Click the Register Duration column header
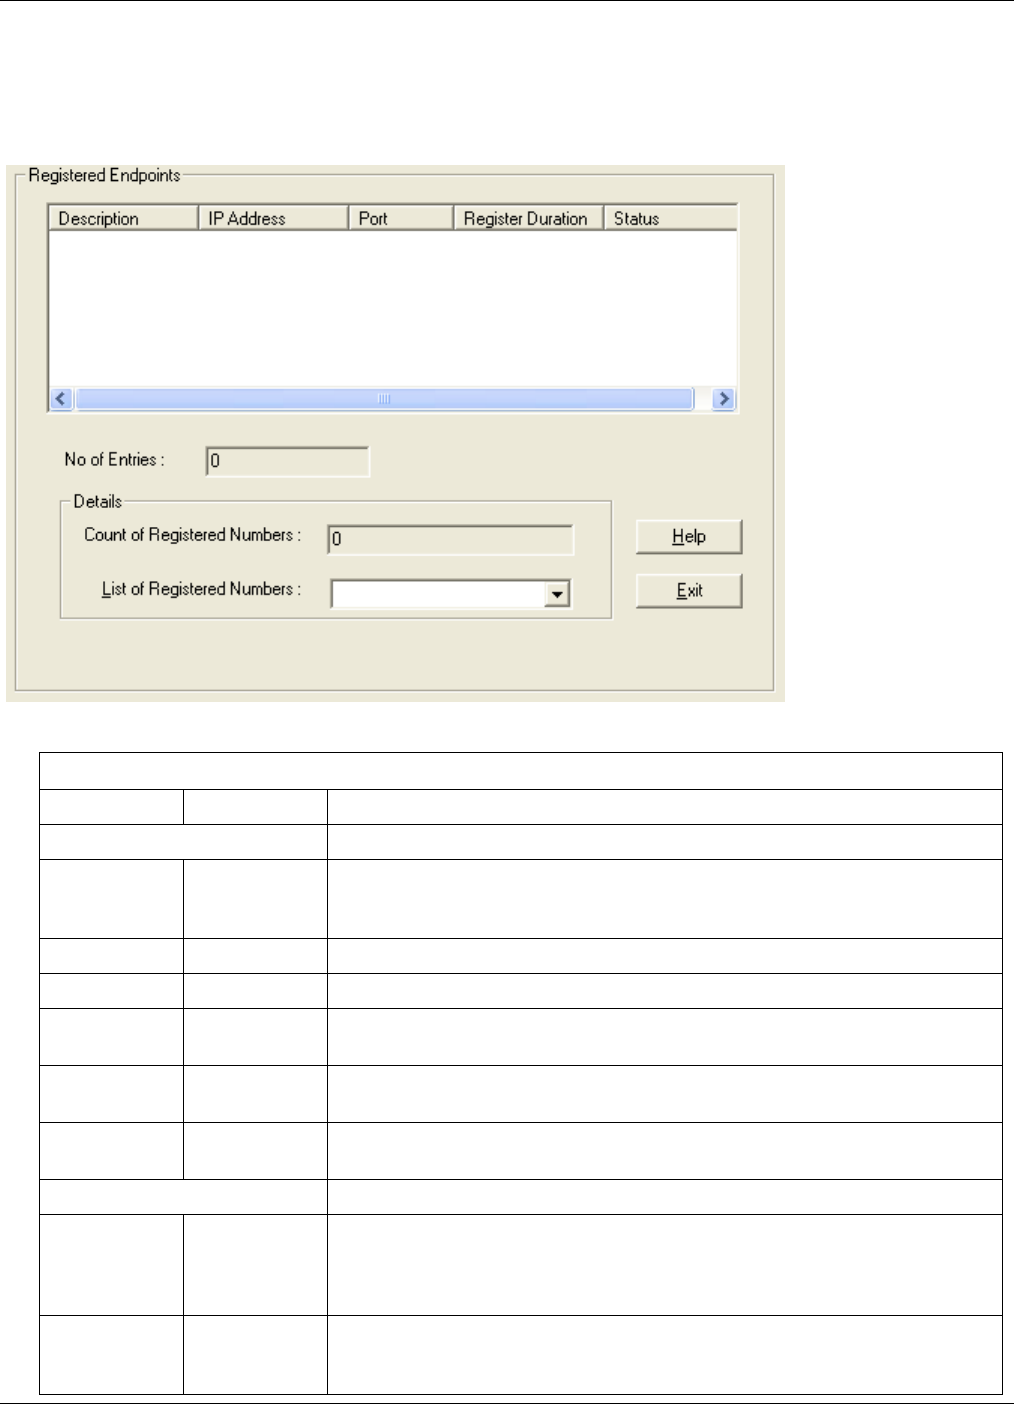This screenshot has width=1014, height=1404. point(528,218)
